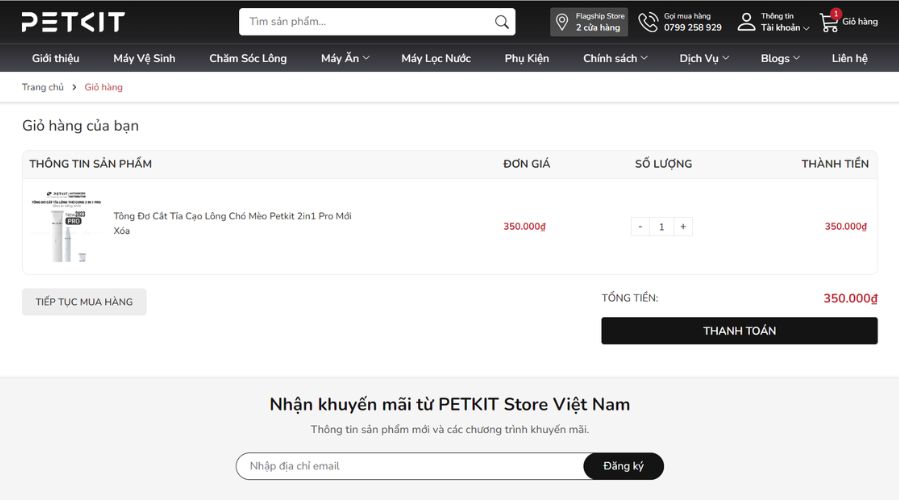Open Flagship Store location pin
Image resolution: width=899 pixels, height=500 pixels.
click(x=563, y=22)
